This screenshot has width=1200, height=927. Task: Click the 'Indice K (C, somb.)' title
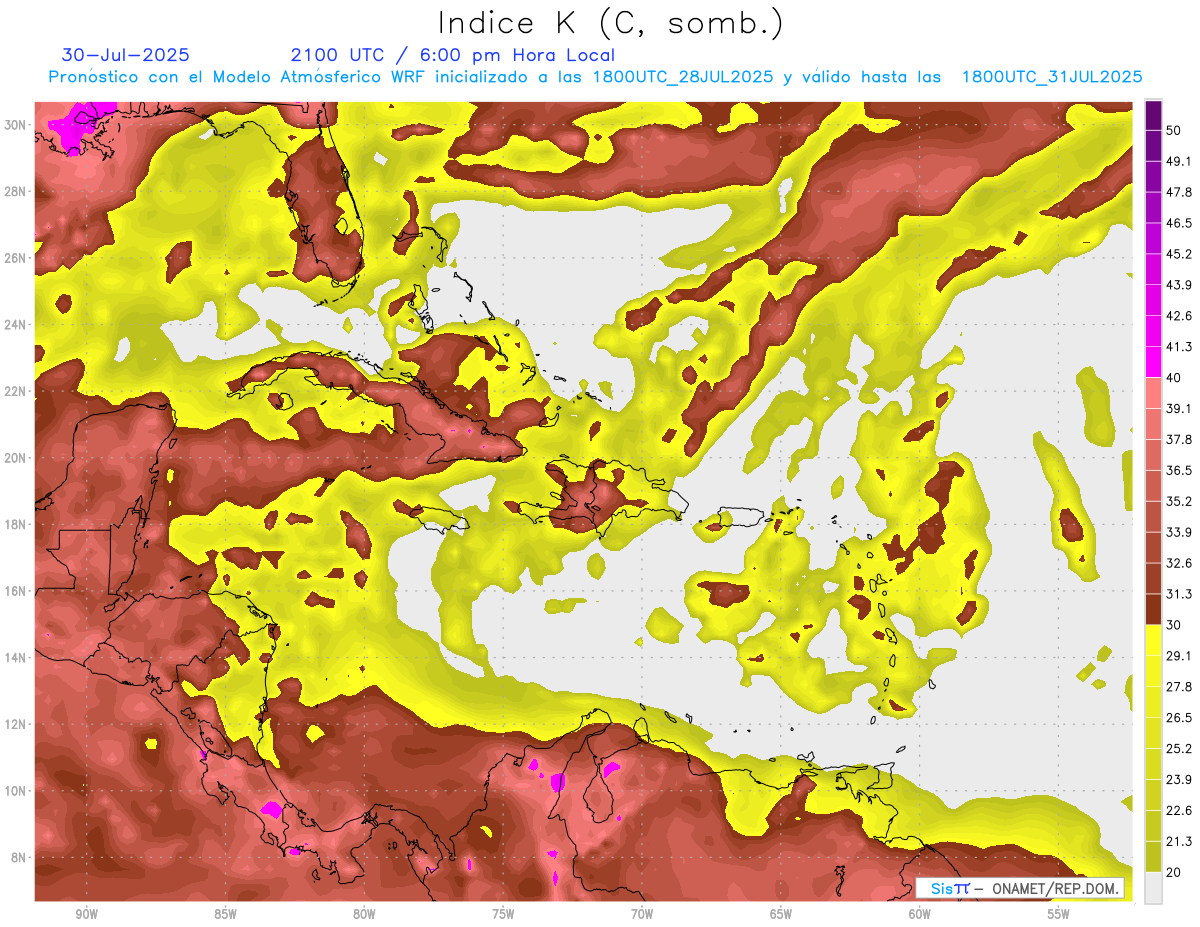[x=610, y=23]
